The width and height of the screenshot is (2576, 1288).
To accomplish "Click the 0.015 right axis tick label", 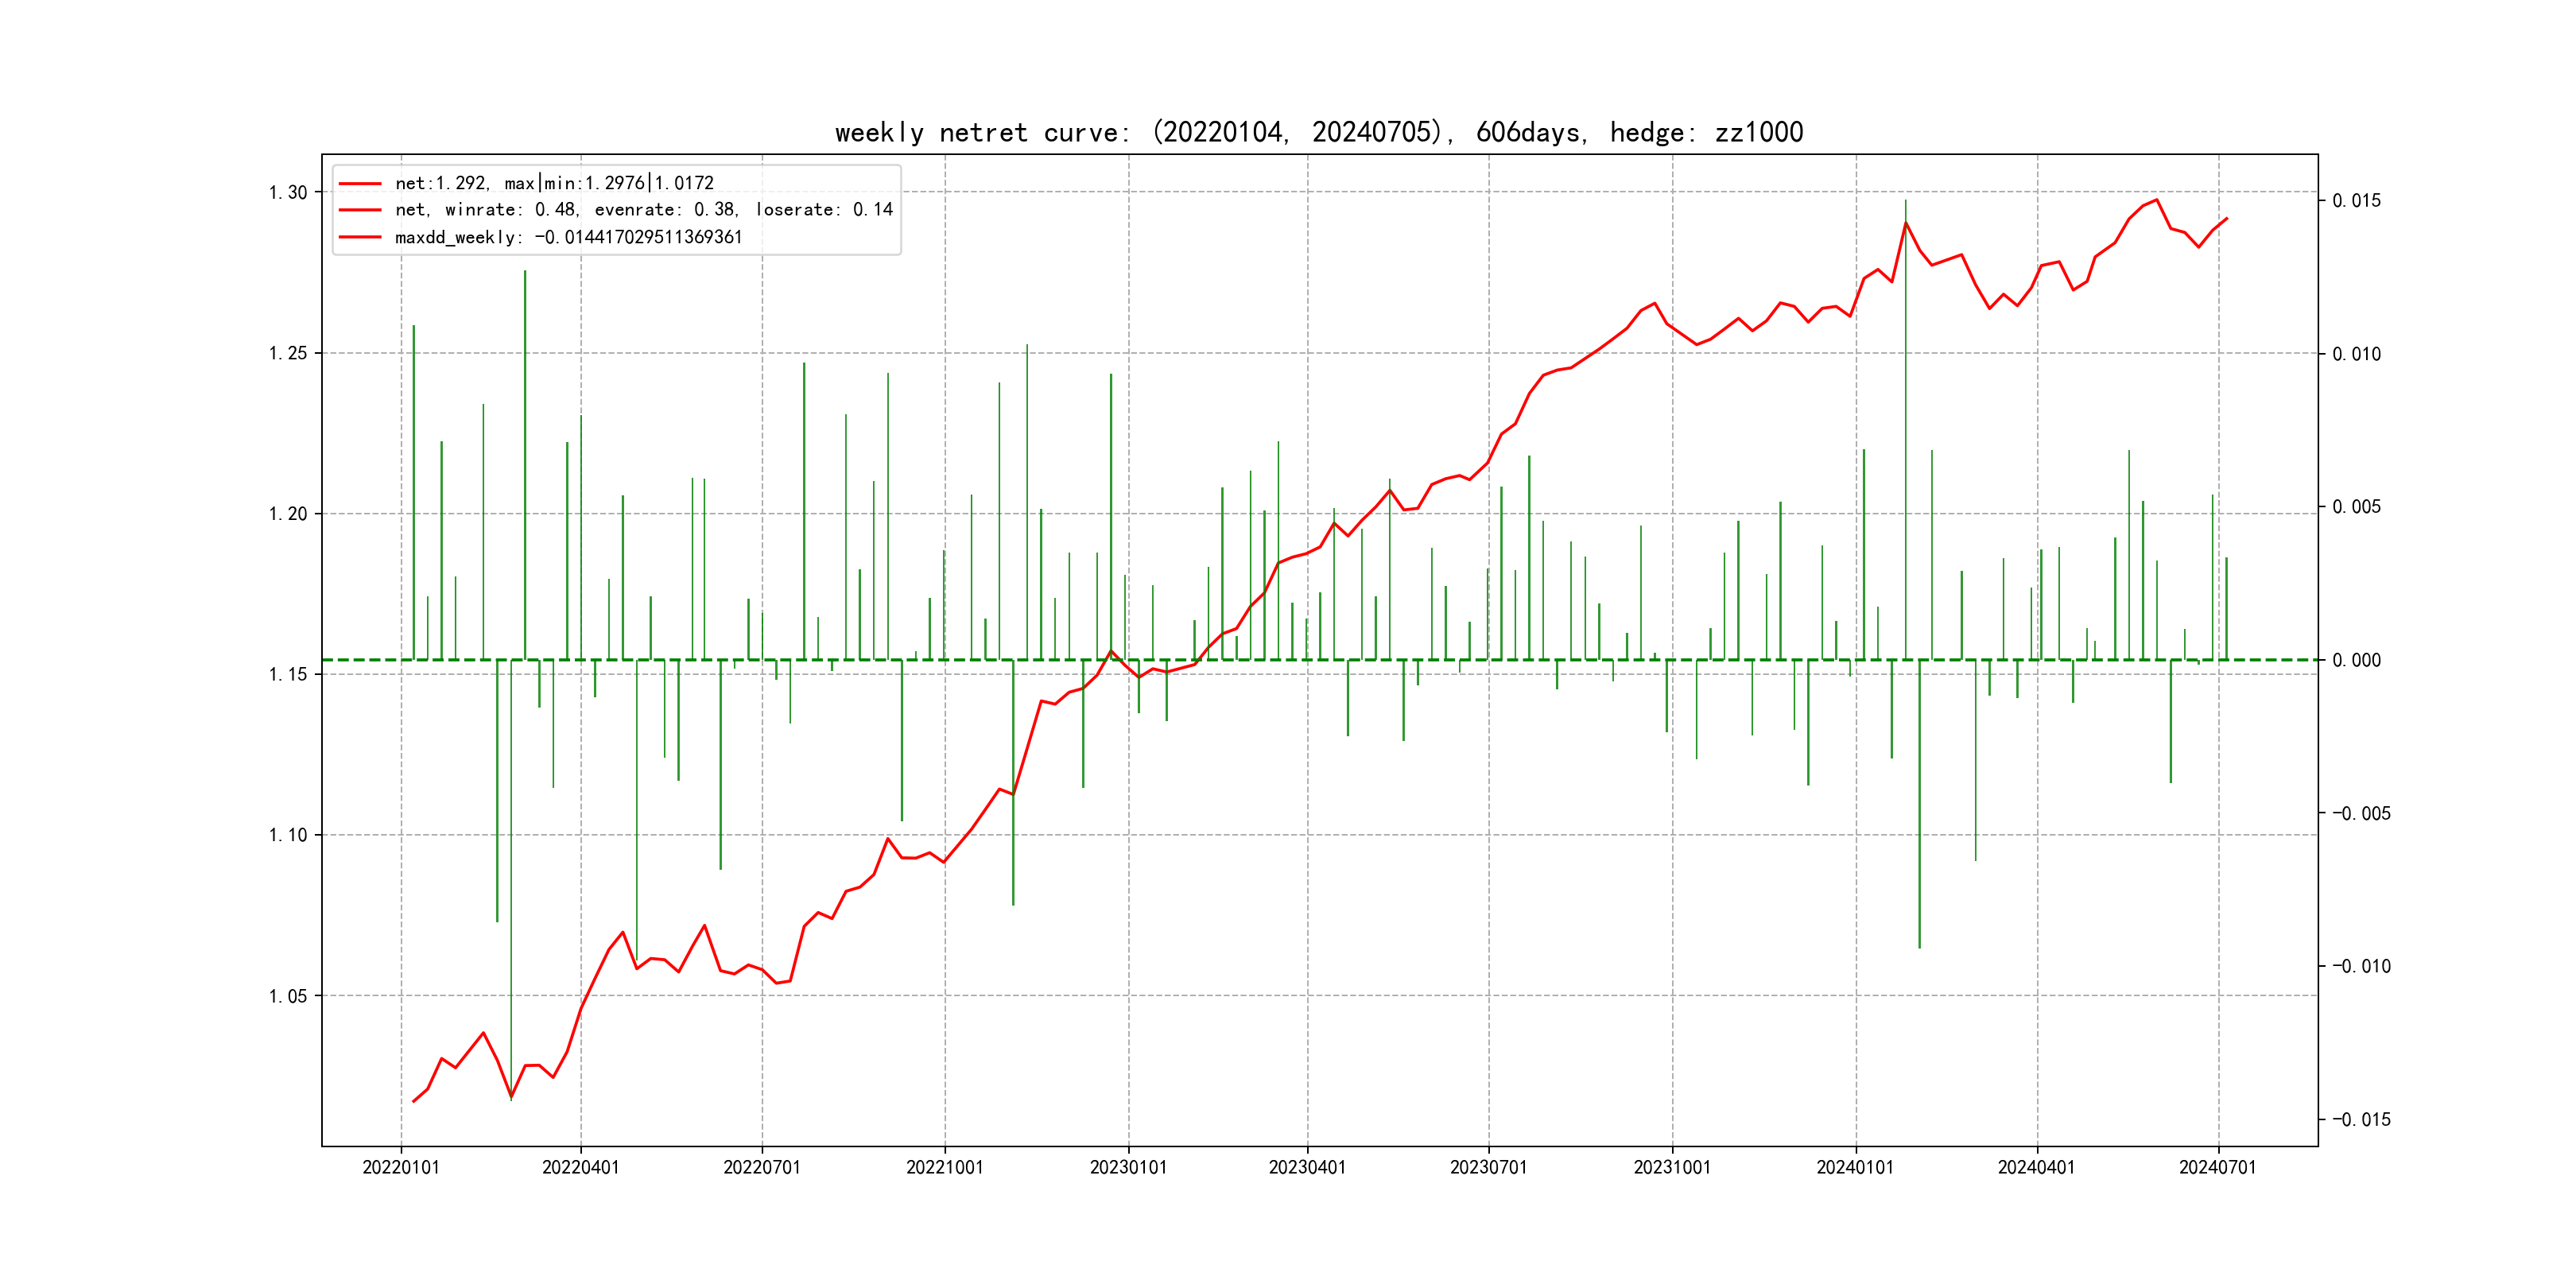I will tap(2356, 201).
